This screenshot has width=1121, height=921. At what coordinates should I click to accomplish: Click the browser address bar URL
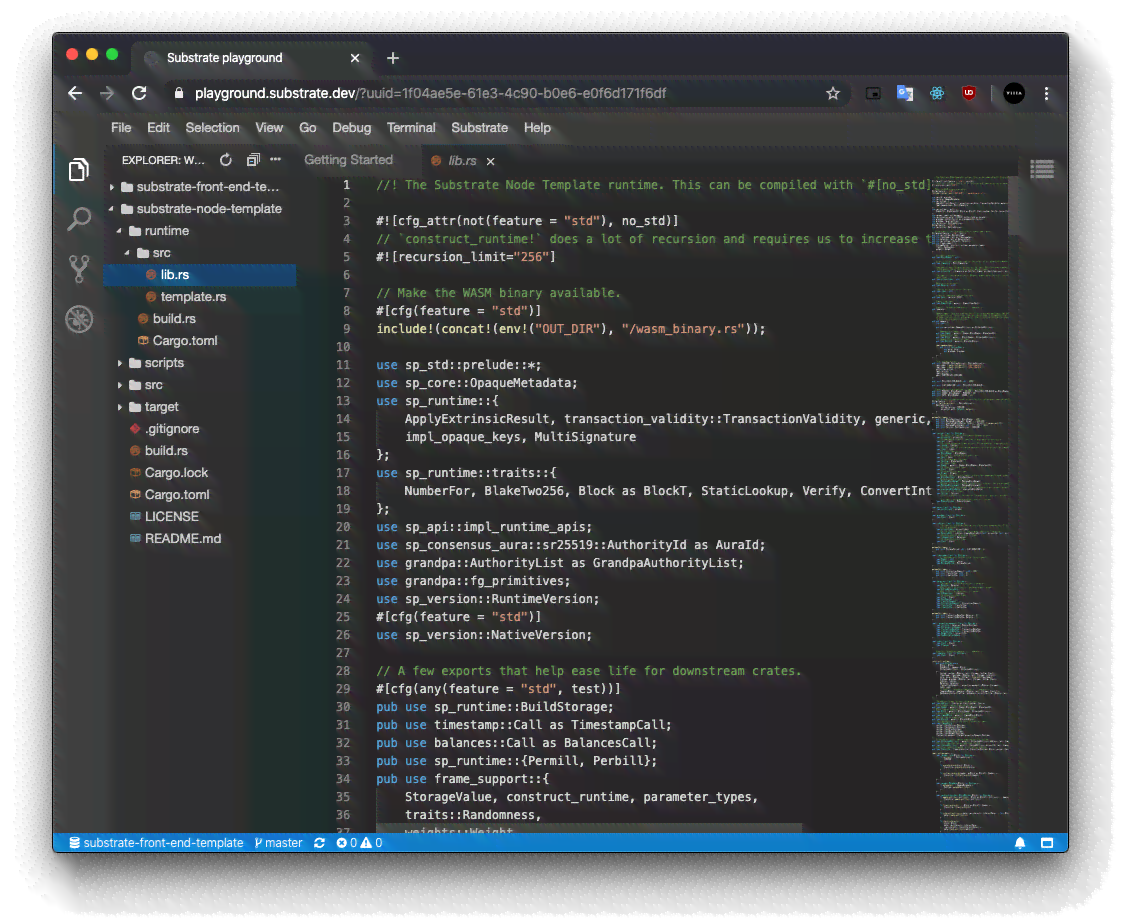point(430,94)
